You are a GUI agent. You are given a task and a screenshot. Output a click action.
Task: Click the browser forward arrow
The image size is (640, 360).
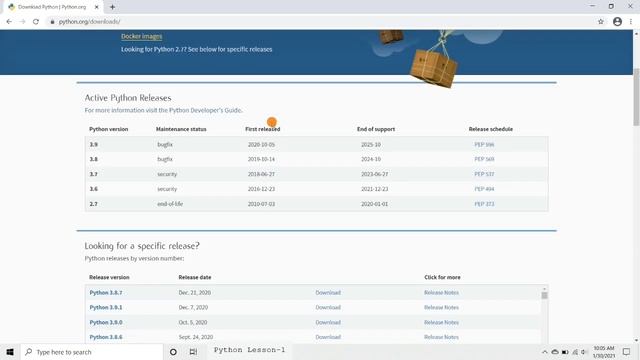(22, 22)
